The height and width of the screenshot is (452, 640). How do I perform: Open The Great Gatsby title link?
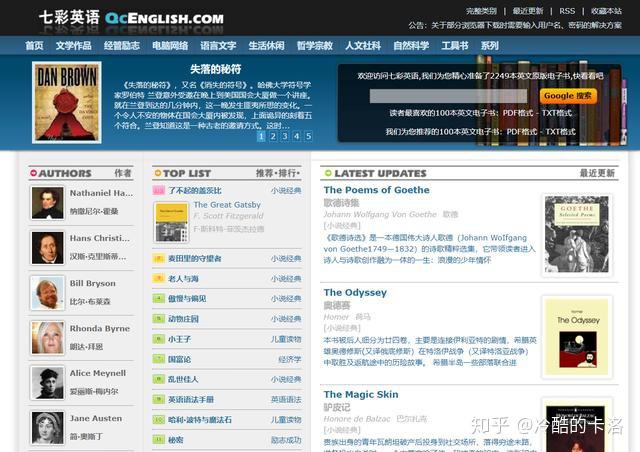coord(227,205)
